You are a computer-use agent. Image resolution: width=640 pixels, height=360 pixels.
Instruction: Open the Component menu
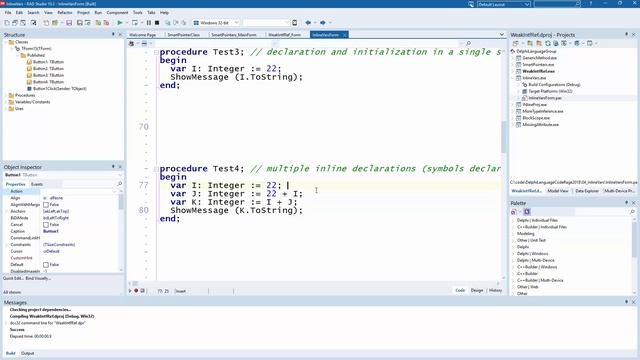click(x=117, y=13)
